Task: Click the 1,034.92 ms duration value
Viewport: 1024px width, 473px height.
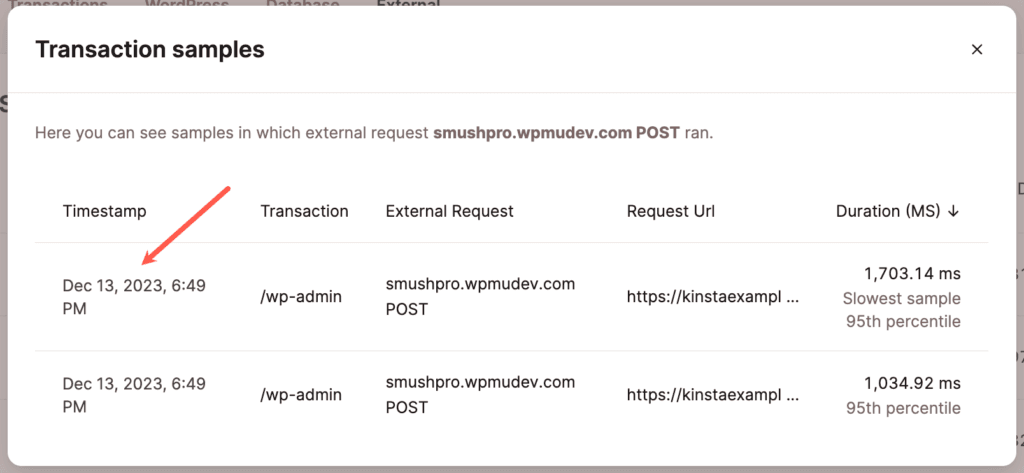Action: pyautogui.click(x=912, y=383)
